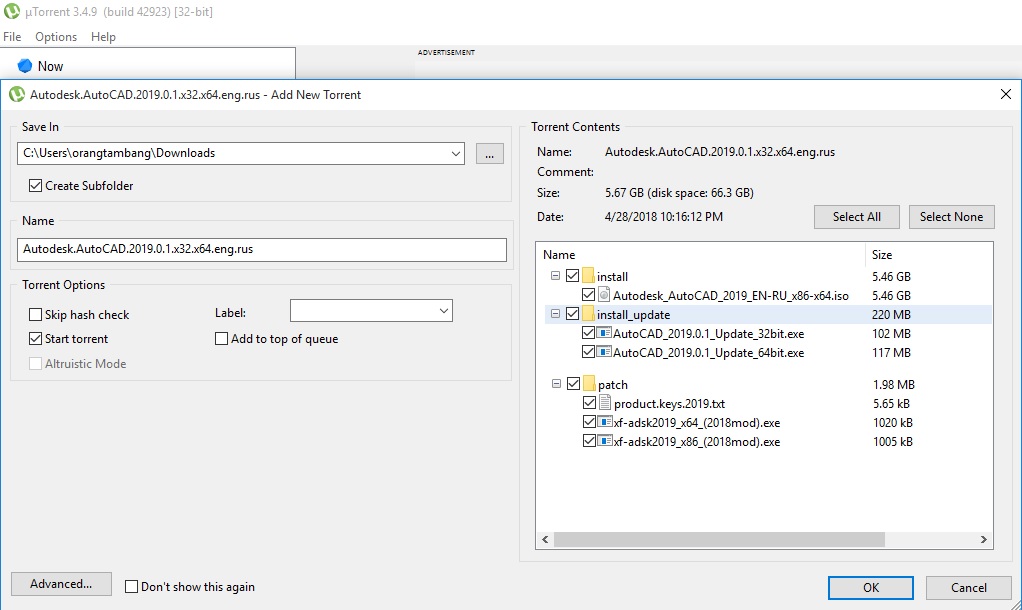Open the Label combo box
Image resolution: width=1022 pixels, height=610 pixels.
click(371, 311)
